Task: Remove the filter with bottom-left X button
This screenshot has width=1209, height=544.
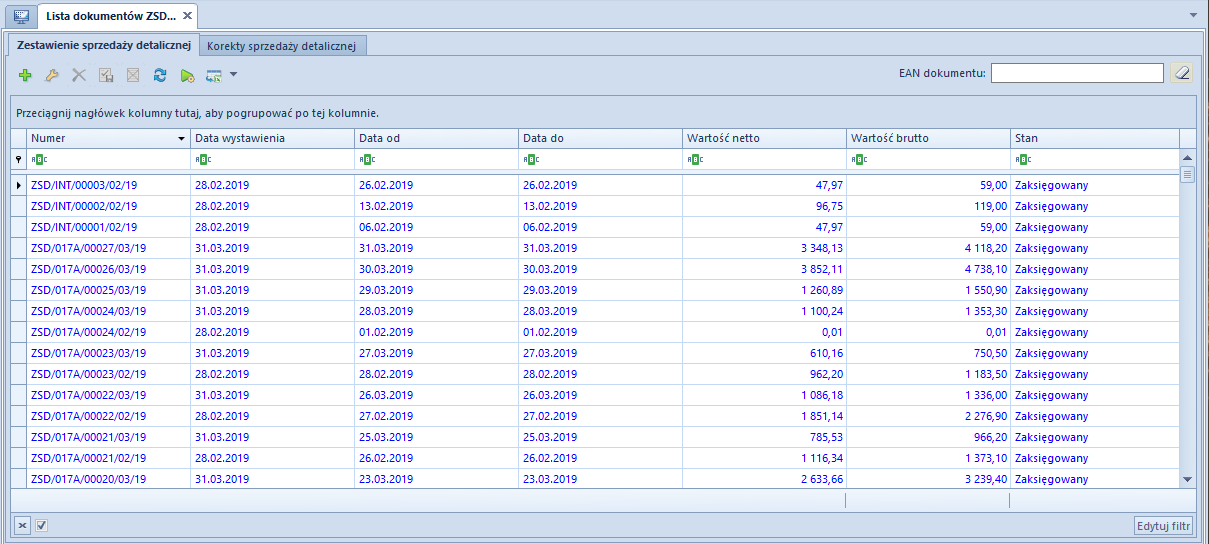Action: coord(23,525)
